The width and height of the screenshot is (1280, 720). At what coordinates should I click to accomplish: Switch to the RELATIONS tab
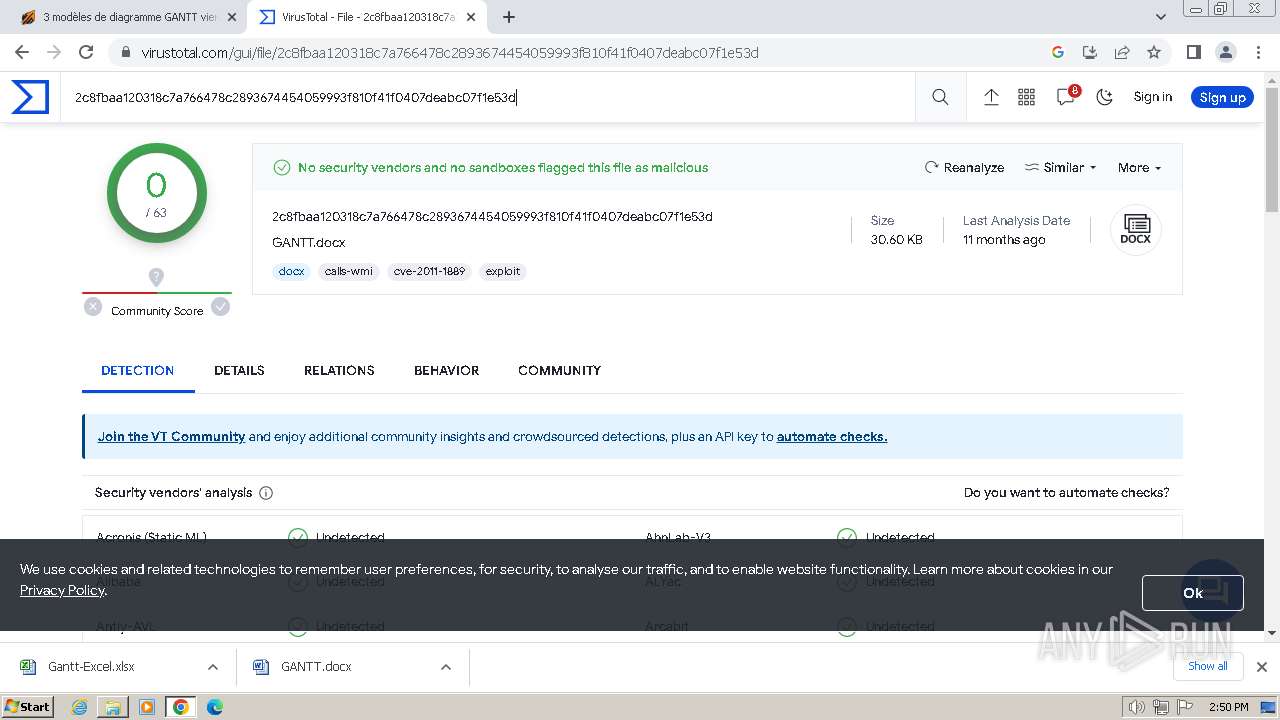[x=339, y=370]
